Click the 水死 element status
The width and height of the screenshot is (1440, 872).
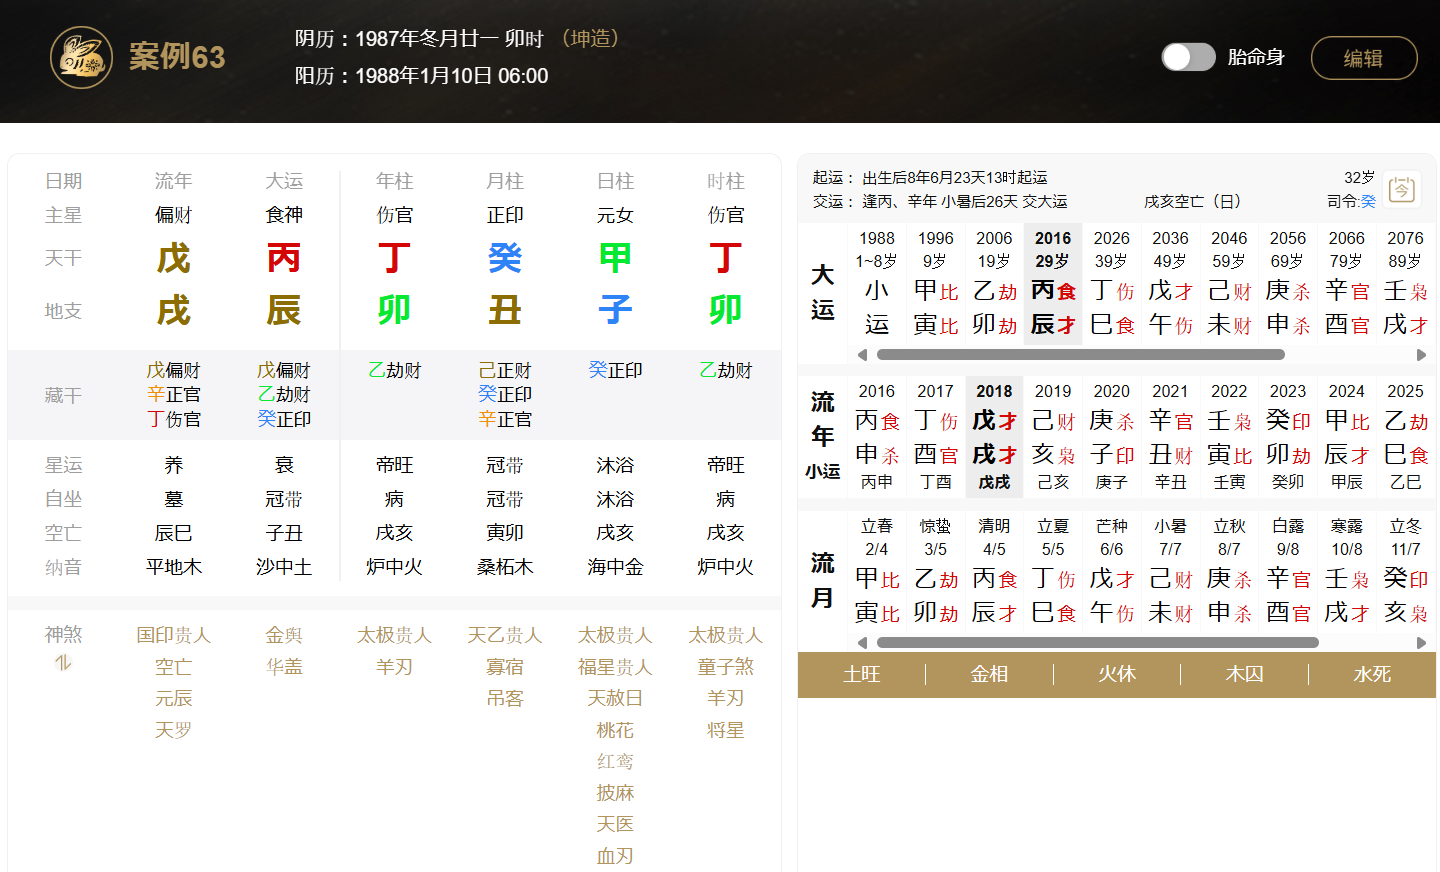[1371, 675]
